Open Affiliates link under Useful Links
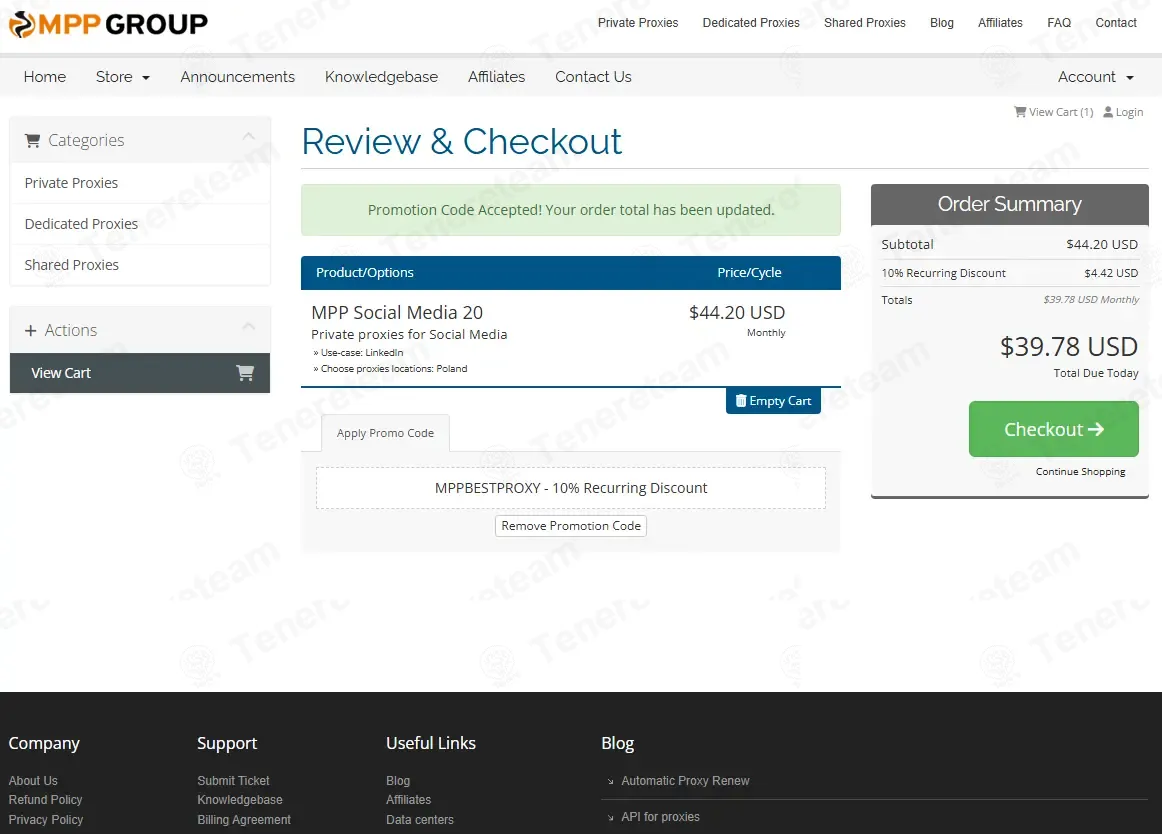Image resolution: width=1162 pixels, height=834 pixels. (408, 800)
